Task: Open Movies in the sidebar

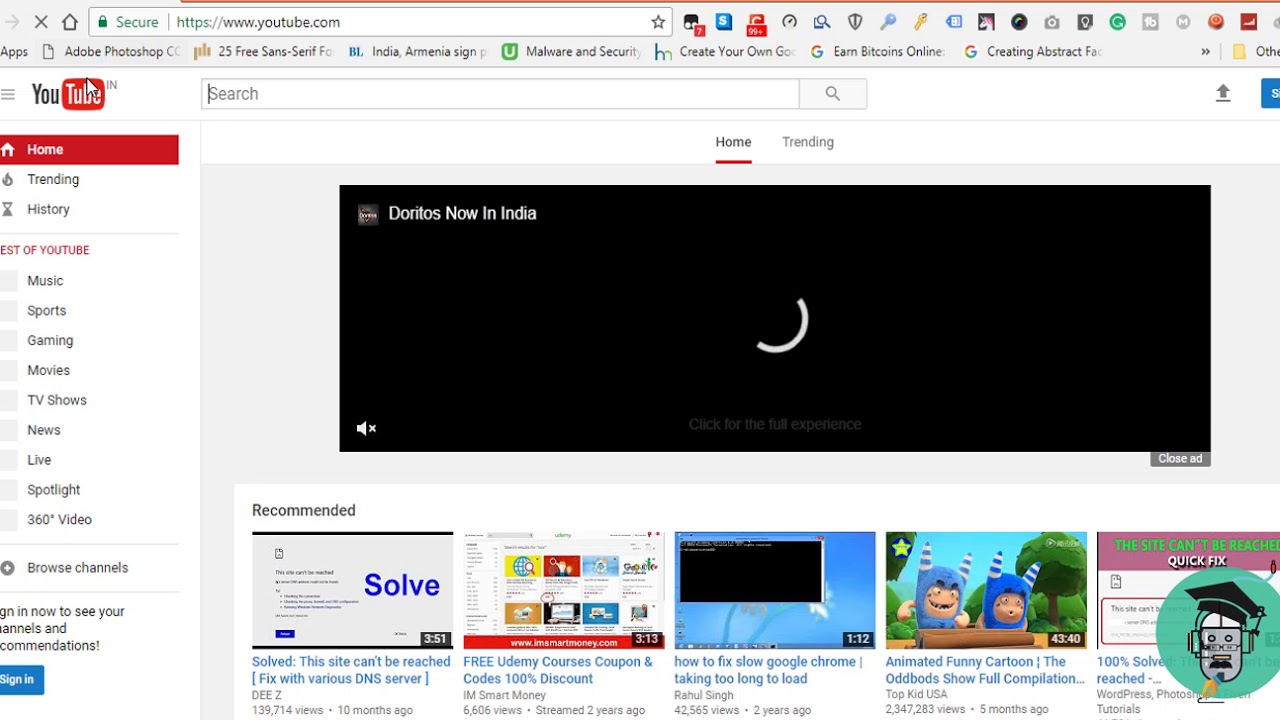Action: (x=48, y=370)
